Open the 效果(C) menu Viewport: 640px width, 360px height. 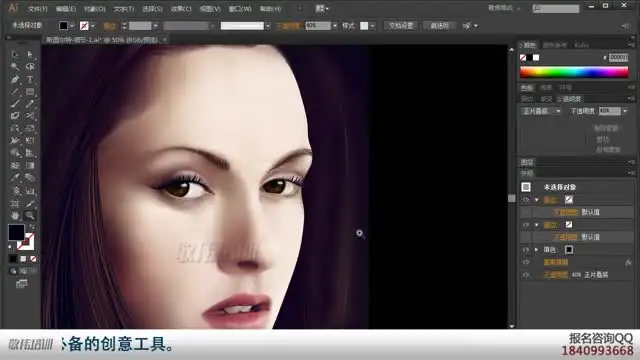click(181, 9)
